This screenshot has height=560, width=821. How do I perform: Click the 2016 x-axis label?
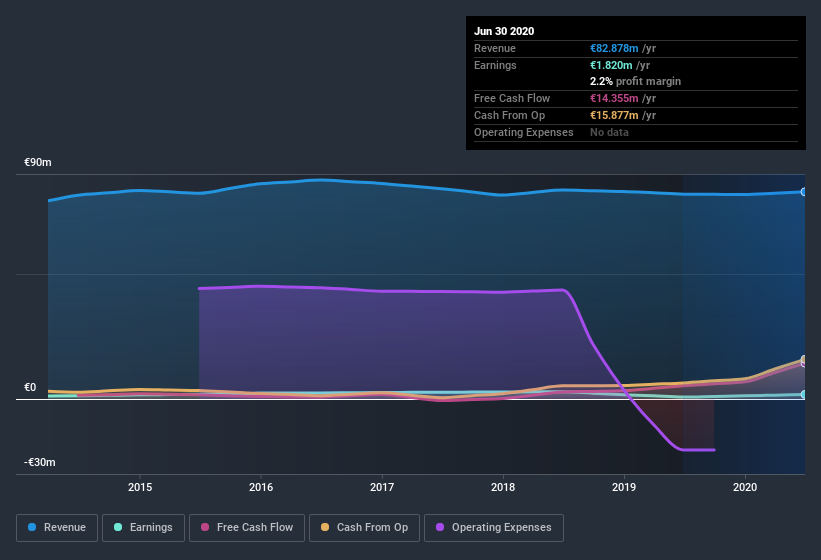point(261,487)
